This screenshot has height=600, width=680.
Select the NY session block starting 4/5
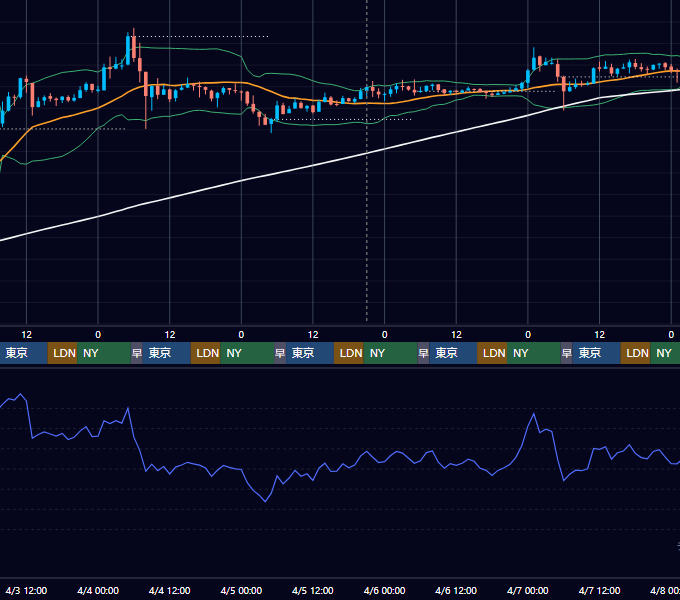390,353
